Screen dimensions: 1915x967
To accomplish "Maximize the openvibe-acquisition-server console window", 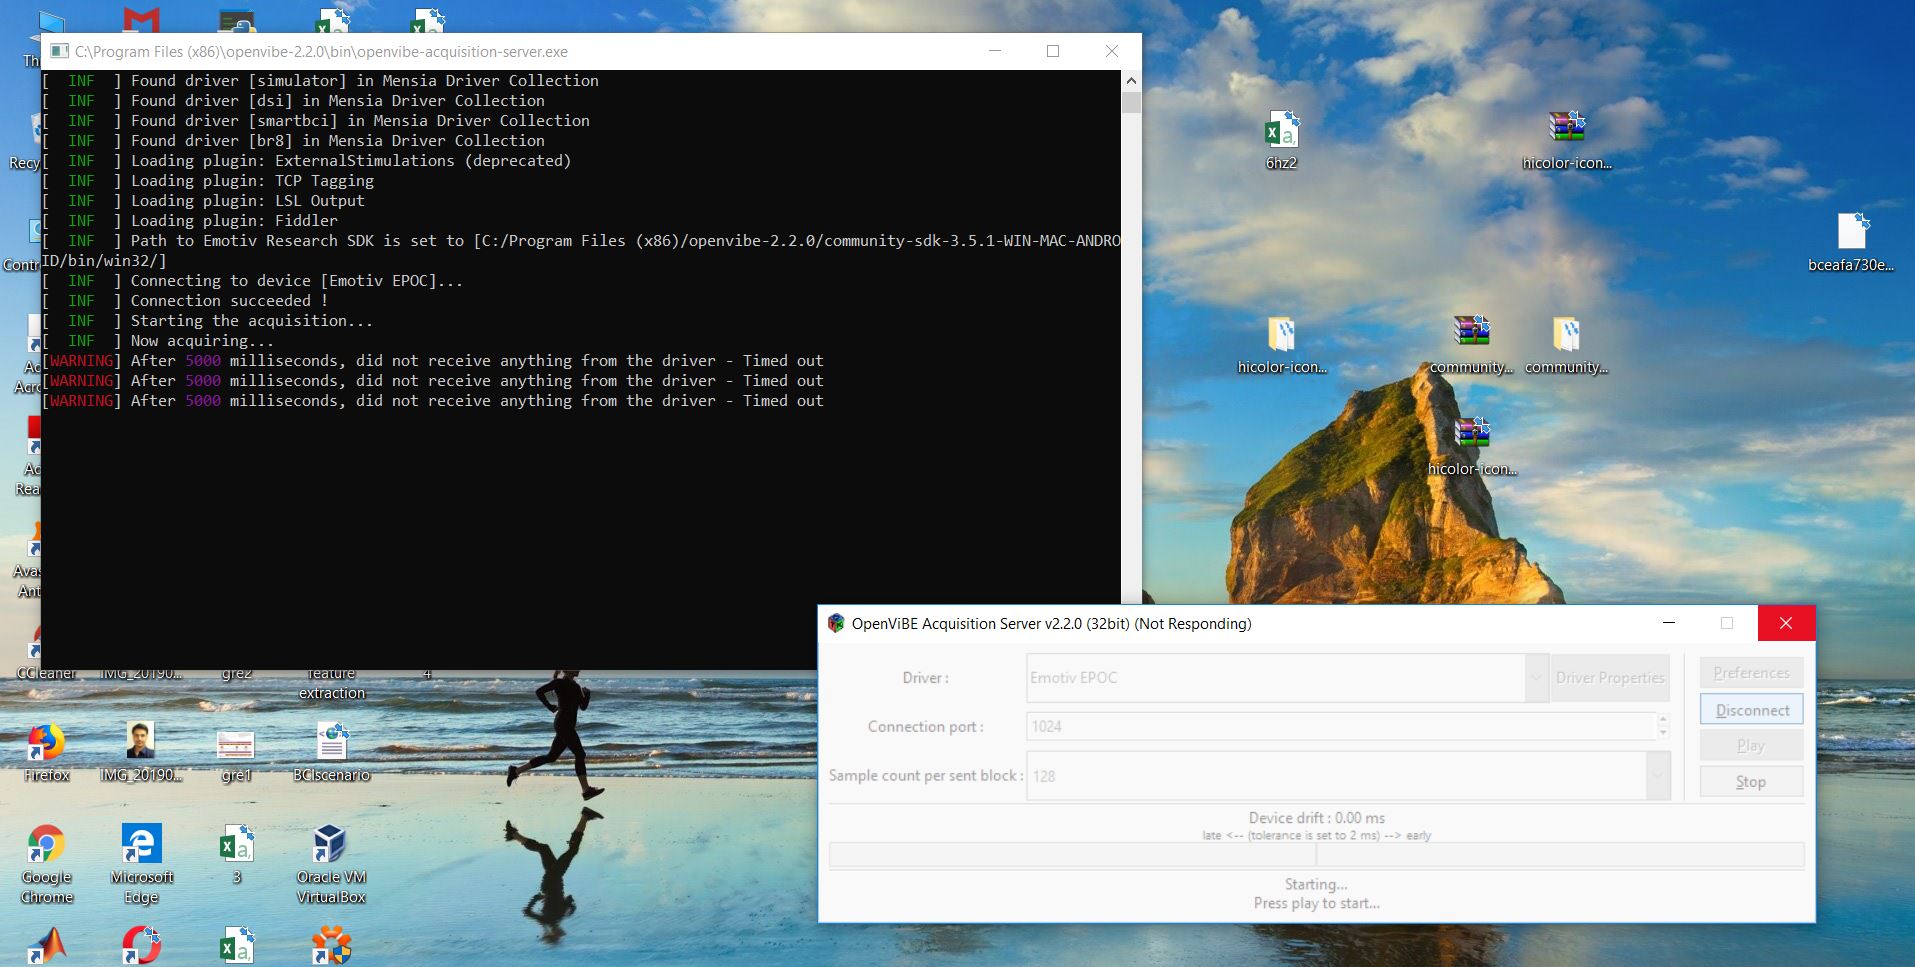I will click(1053, 51).
